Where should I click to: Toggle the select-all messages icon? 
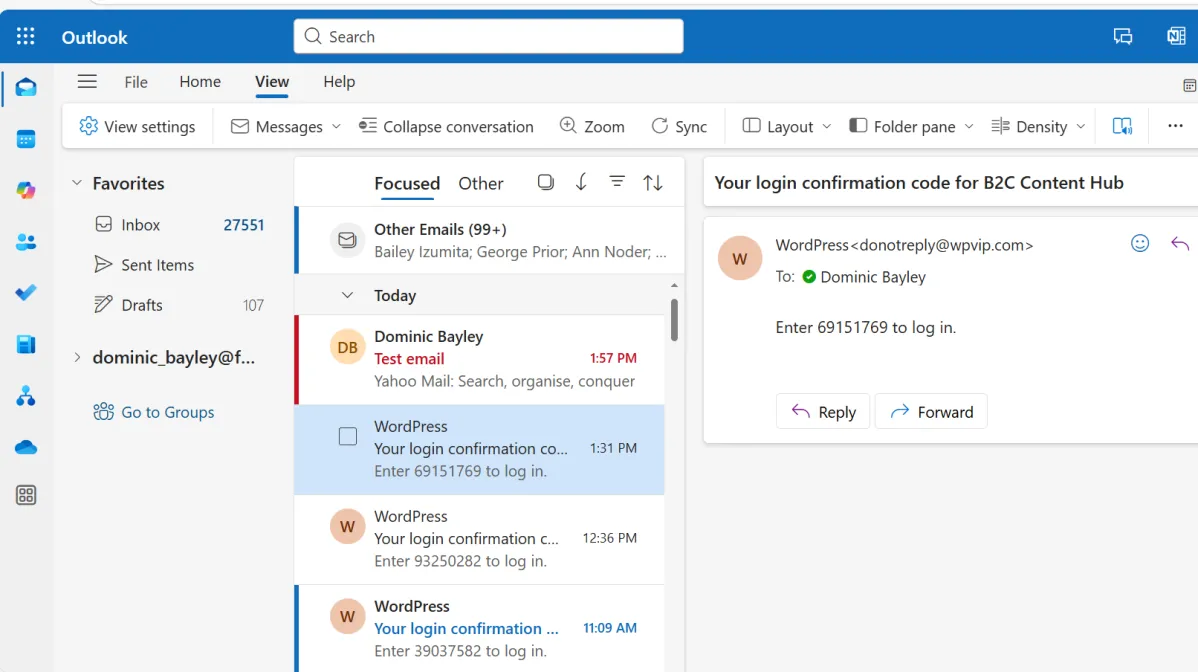click(x=545, y=182)
